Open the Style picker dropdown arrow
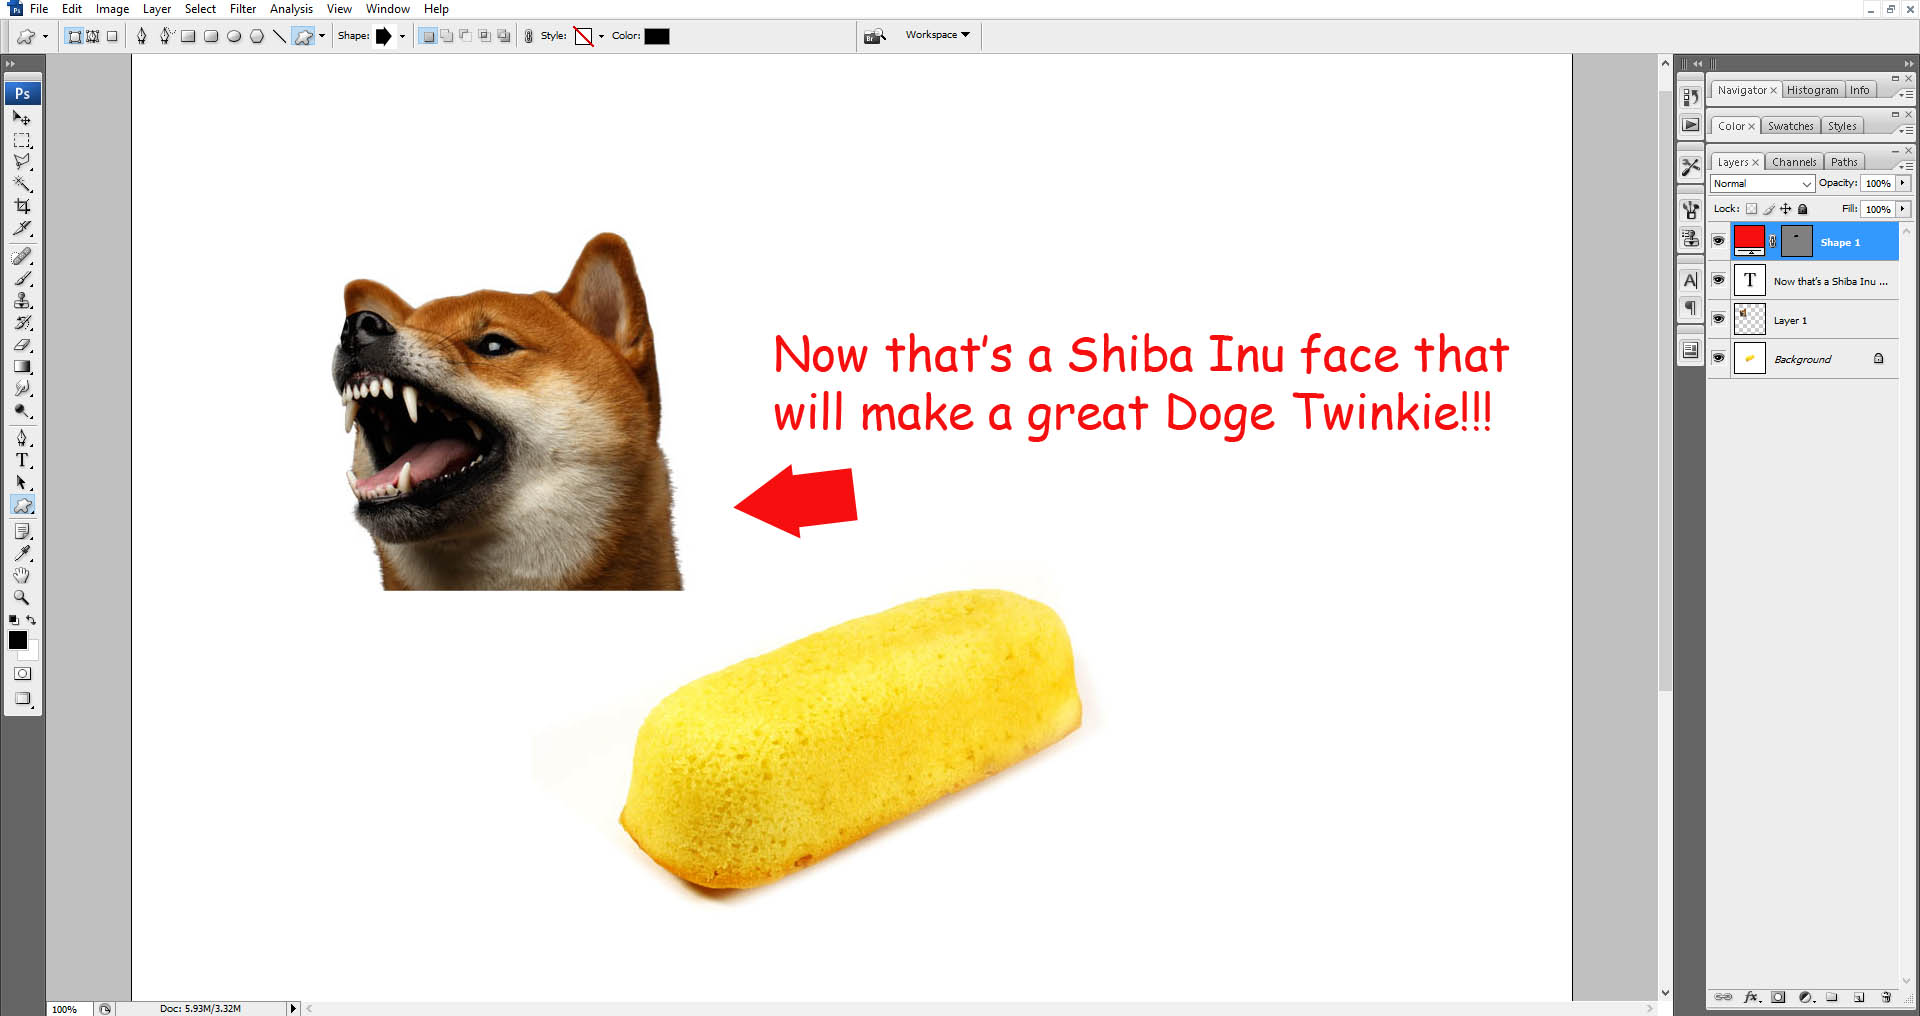 click(601, 36)
